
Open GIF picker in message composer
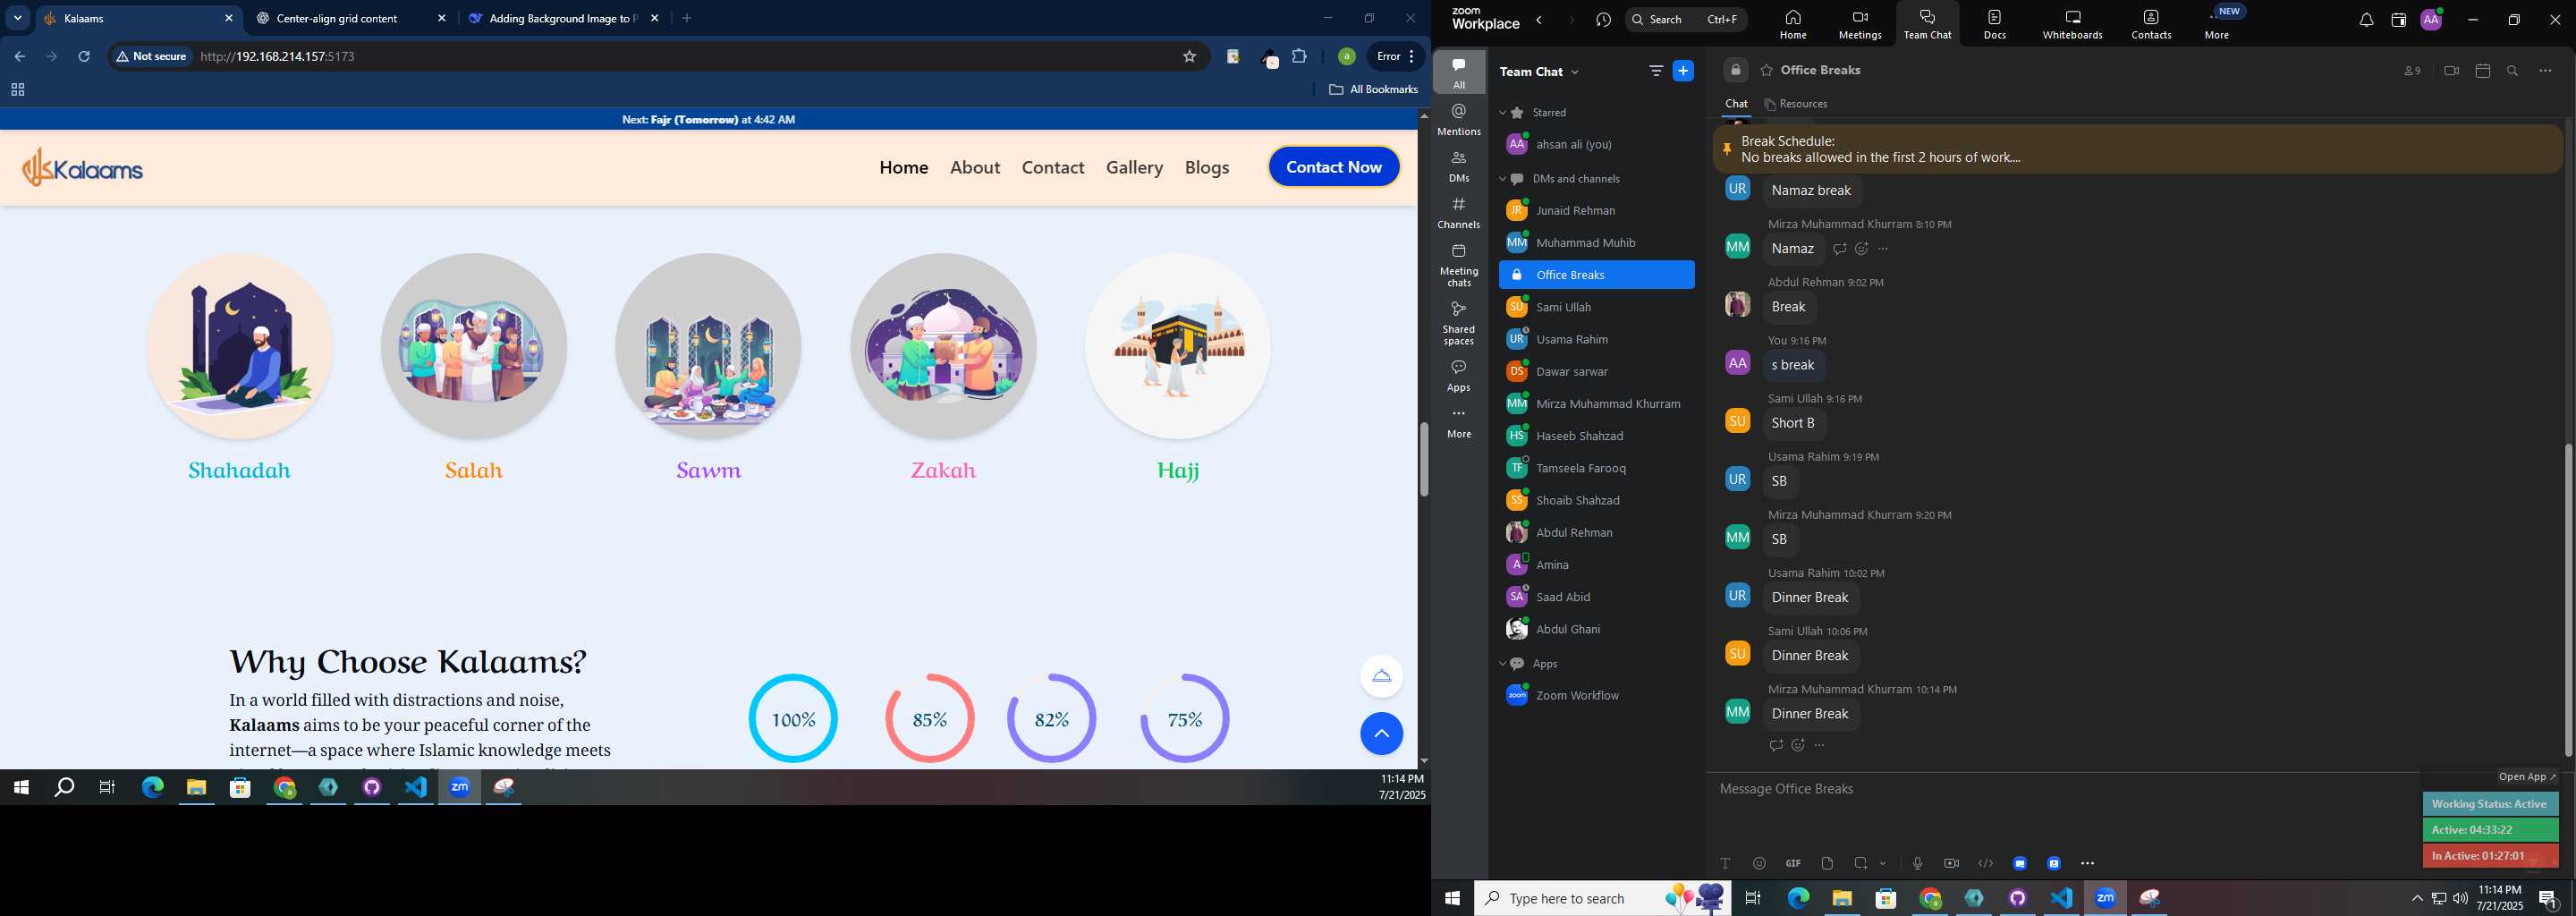(x=1793, y=863)
